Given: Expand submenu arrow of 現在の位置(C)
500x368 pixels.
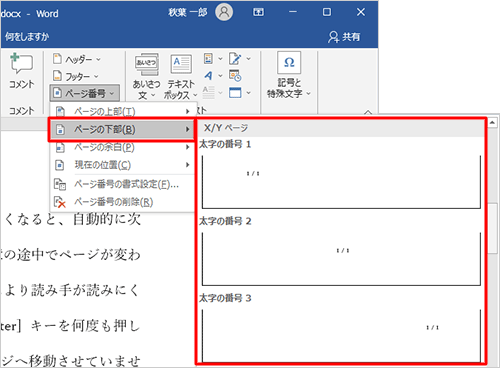Looking at the screenshot, I should click(188, 165).
